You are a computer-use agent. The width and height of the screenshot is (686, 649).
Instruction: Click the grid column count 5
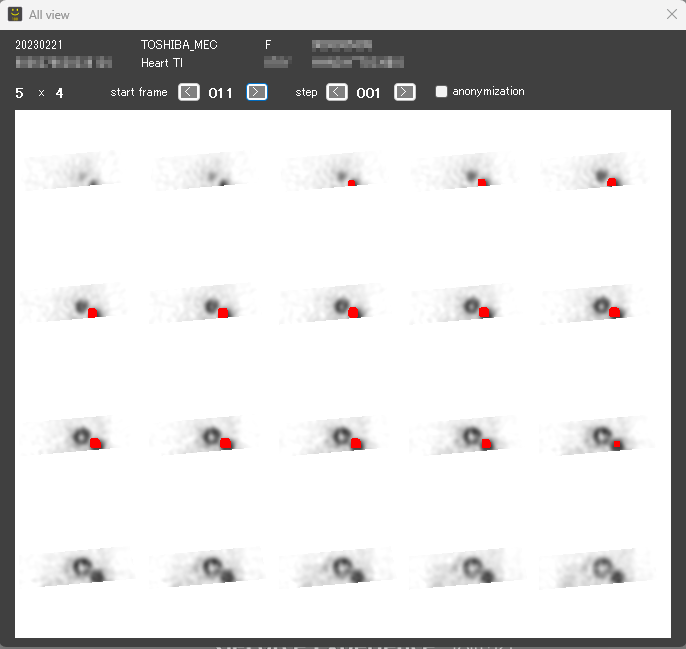pos(20,93)
